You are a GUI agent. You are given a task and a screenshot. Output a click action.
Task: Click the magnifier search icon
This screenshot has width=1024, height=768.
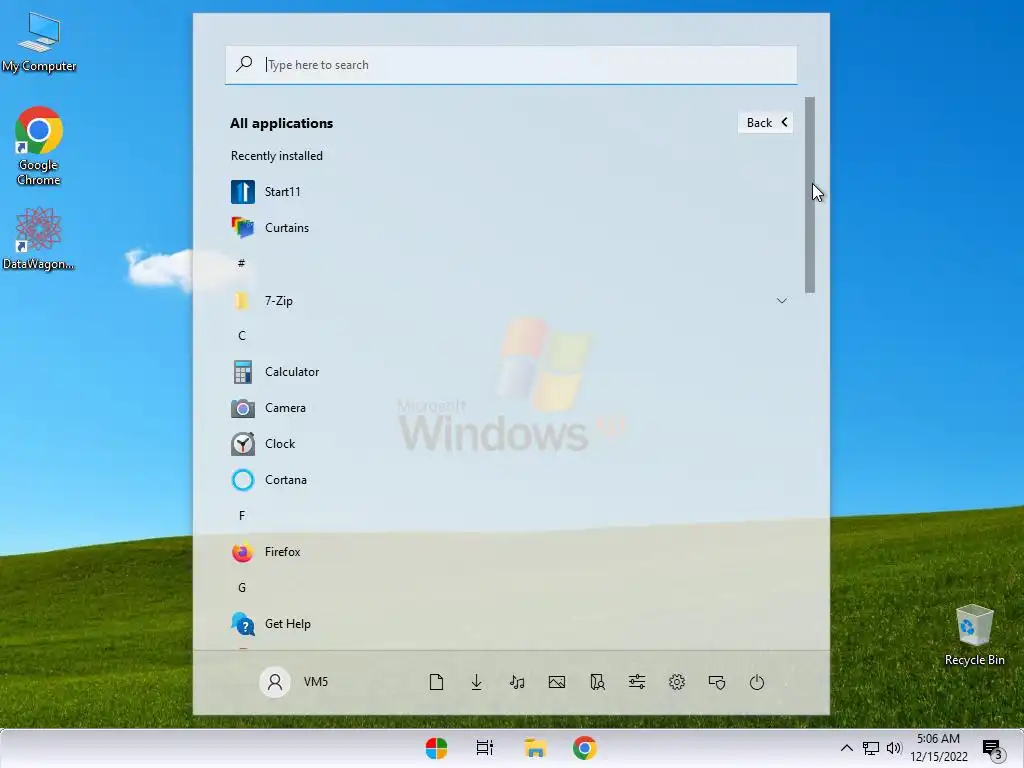[x=244, y=63]
